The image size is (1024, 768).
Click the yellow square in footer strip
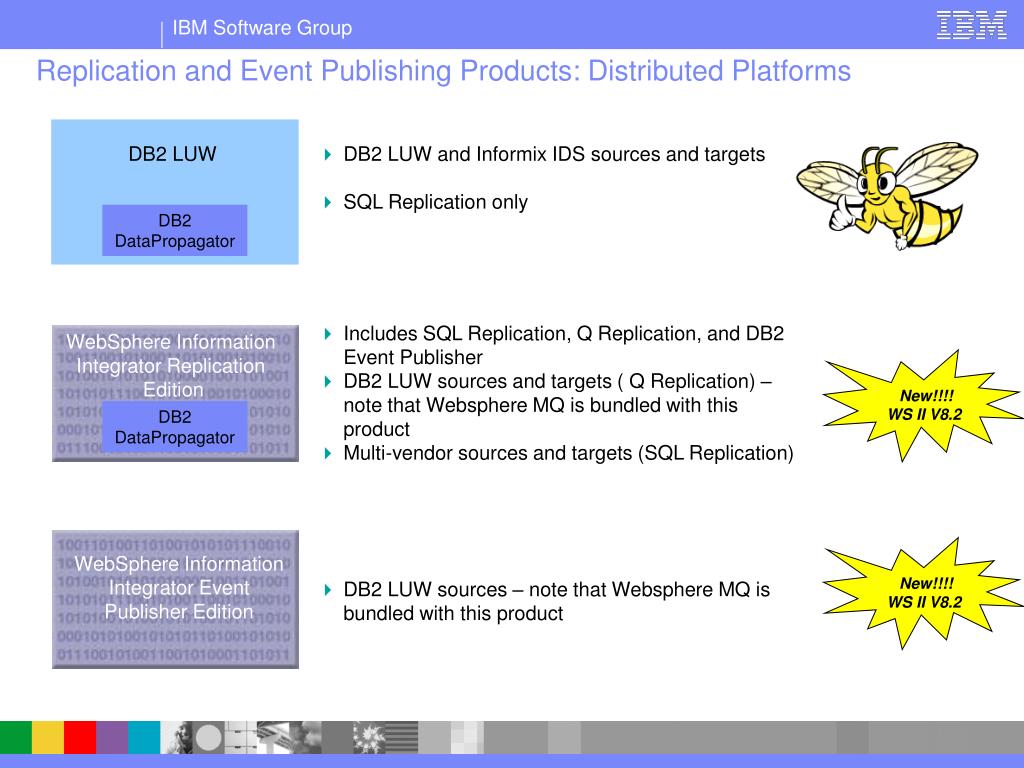coord(48,737)
